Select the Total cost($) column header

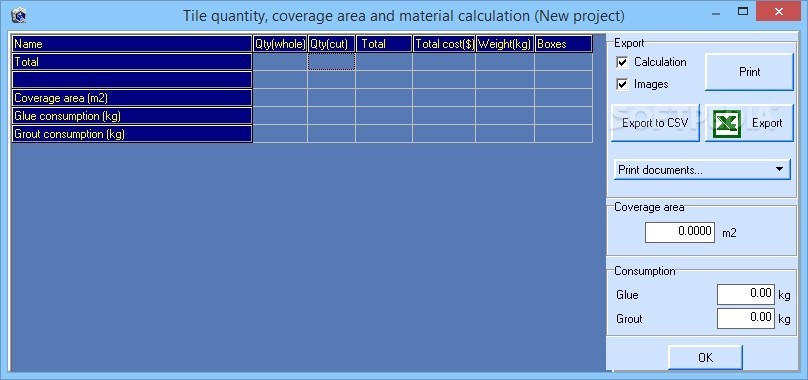point(444,44)
